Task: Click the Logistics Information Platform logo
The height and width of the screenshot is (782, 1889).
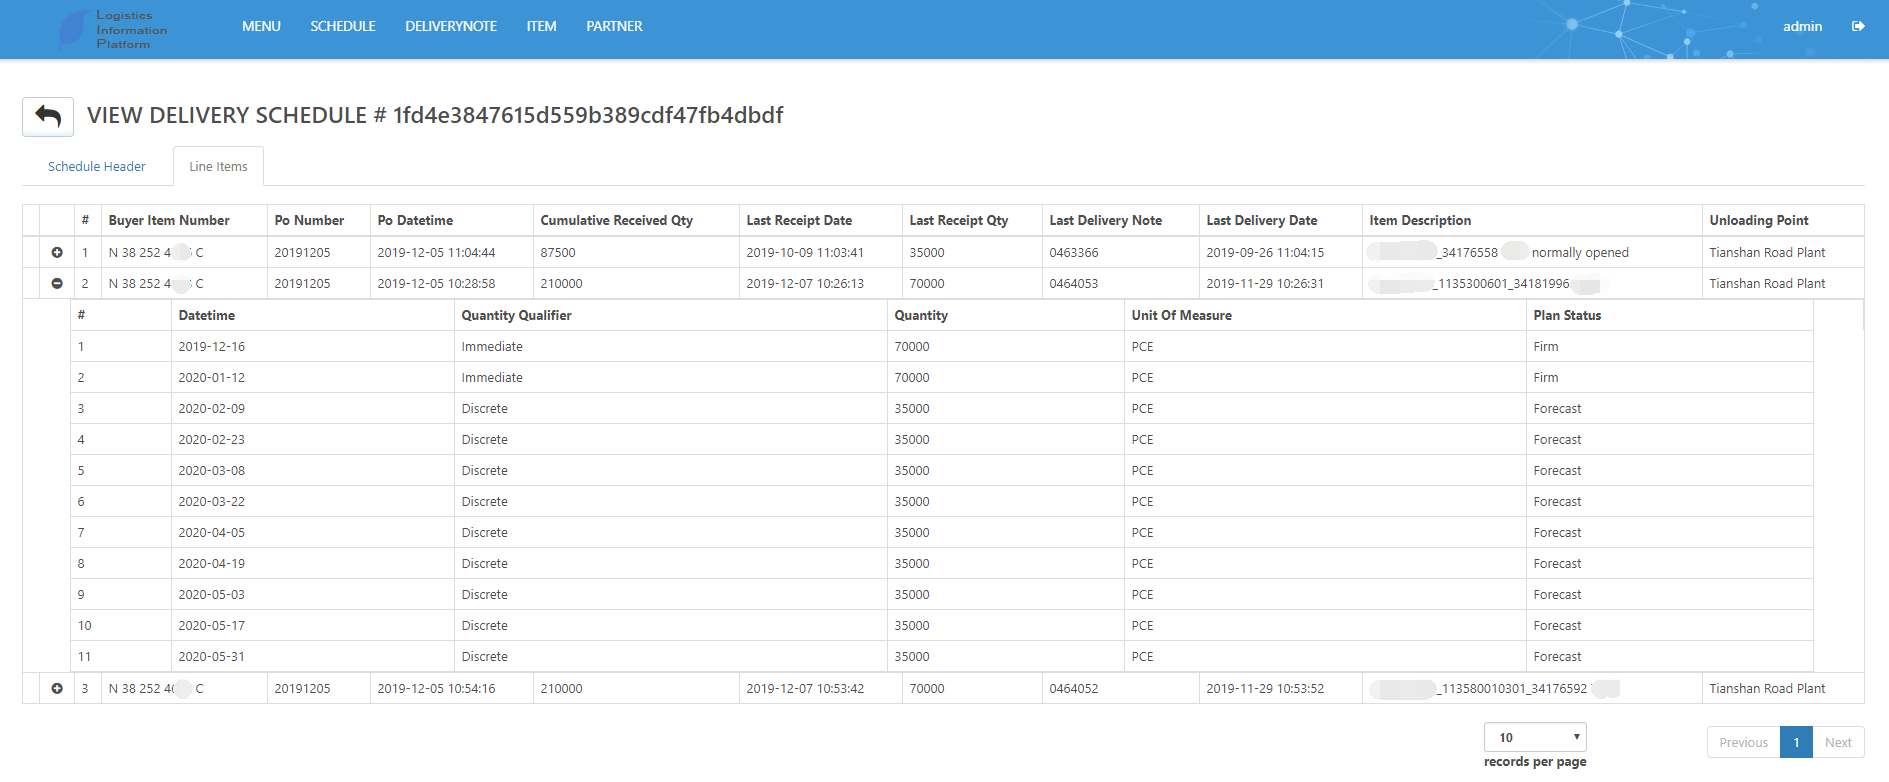Action: [113, 29]
